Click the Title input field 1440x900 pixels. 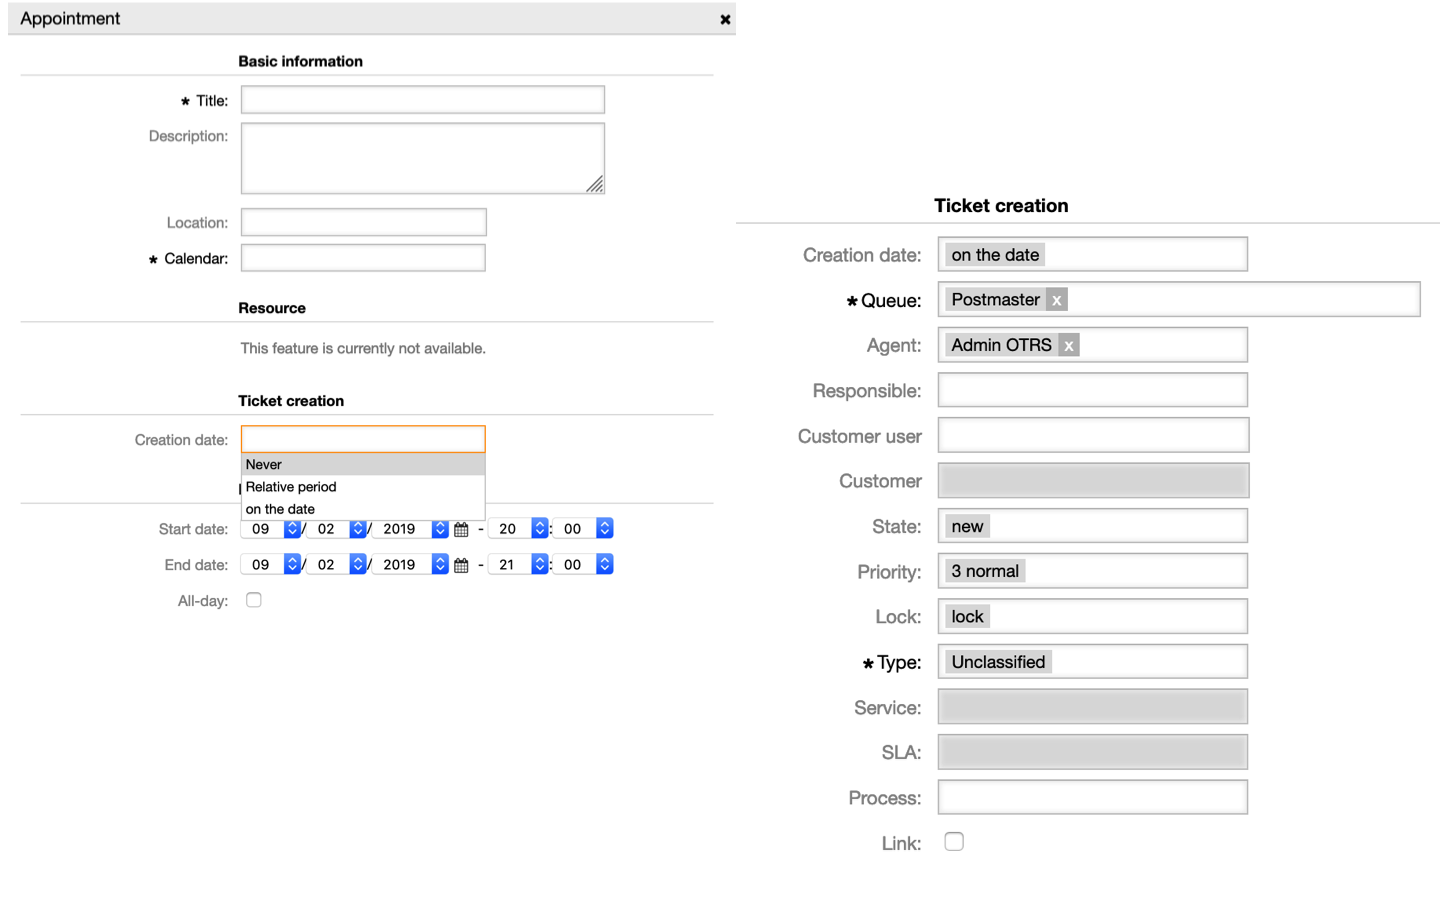422,100
